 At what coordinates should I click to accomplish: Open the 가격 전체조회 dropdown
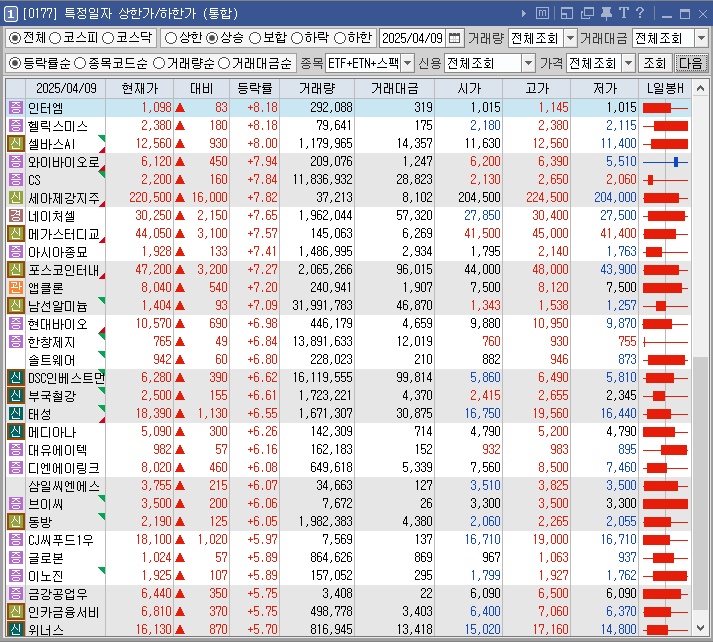coord(628,63)
